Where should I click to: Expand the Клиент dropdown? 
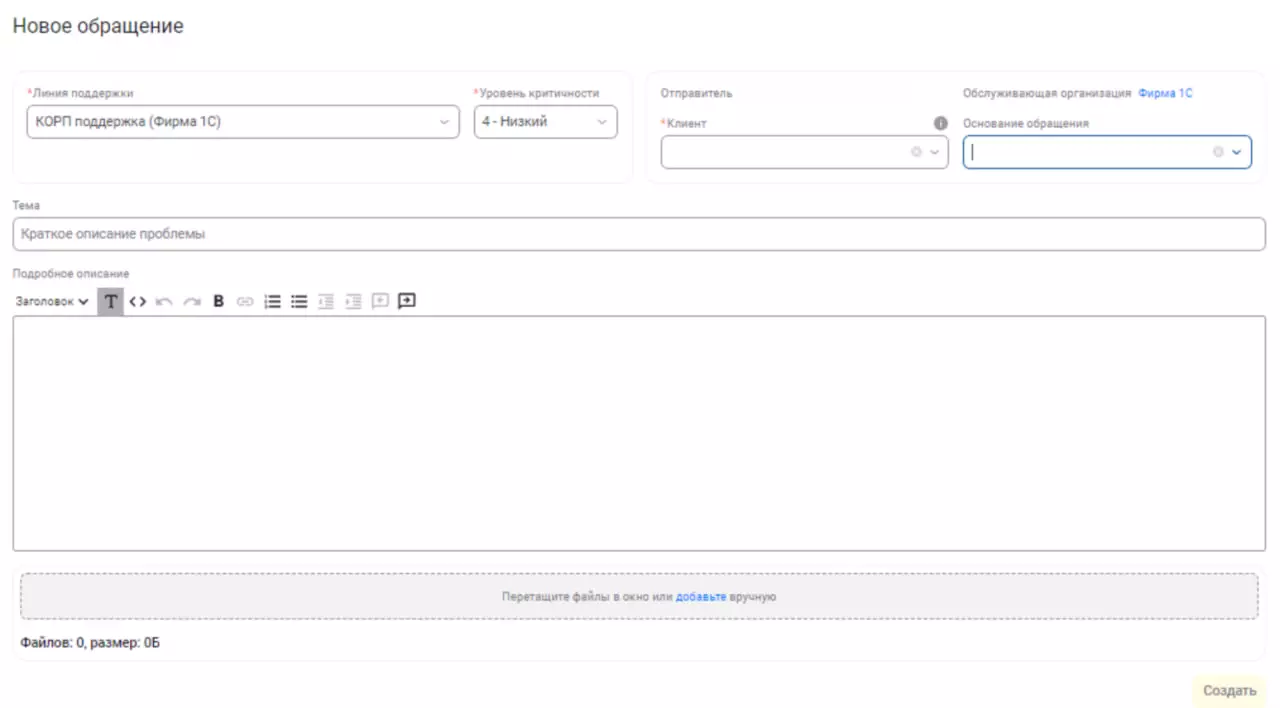pos(934,151)
